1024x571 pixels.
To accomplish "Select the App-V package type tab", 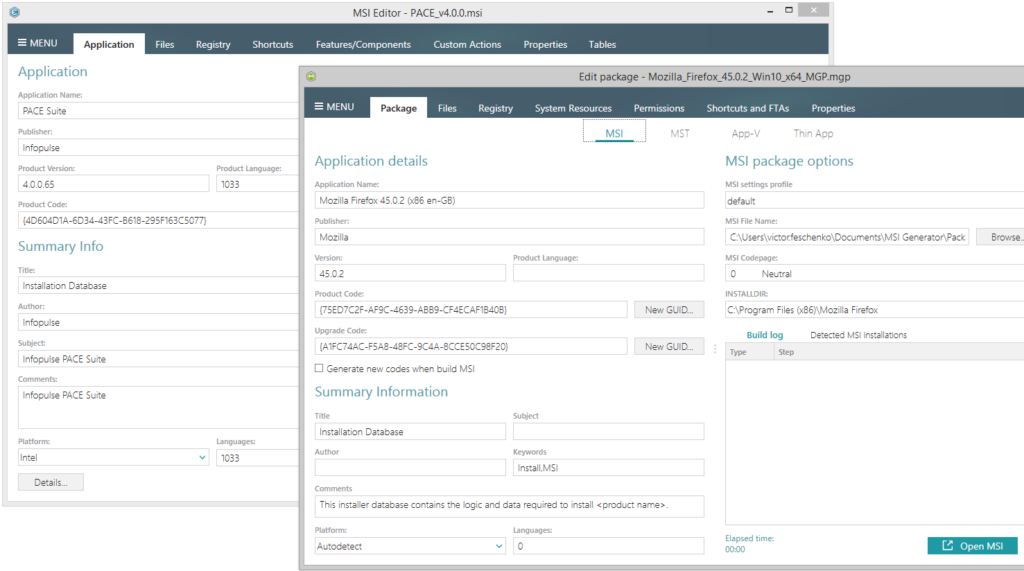I will coord(745,133).
